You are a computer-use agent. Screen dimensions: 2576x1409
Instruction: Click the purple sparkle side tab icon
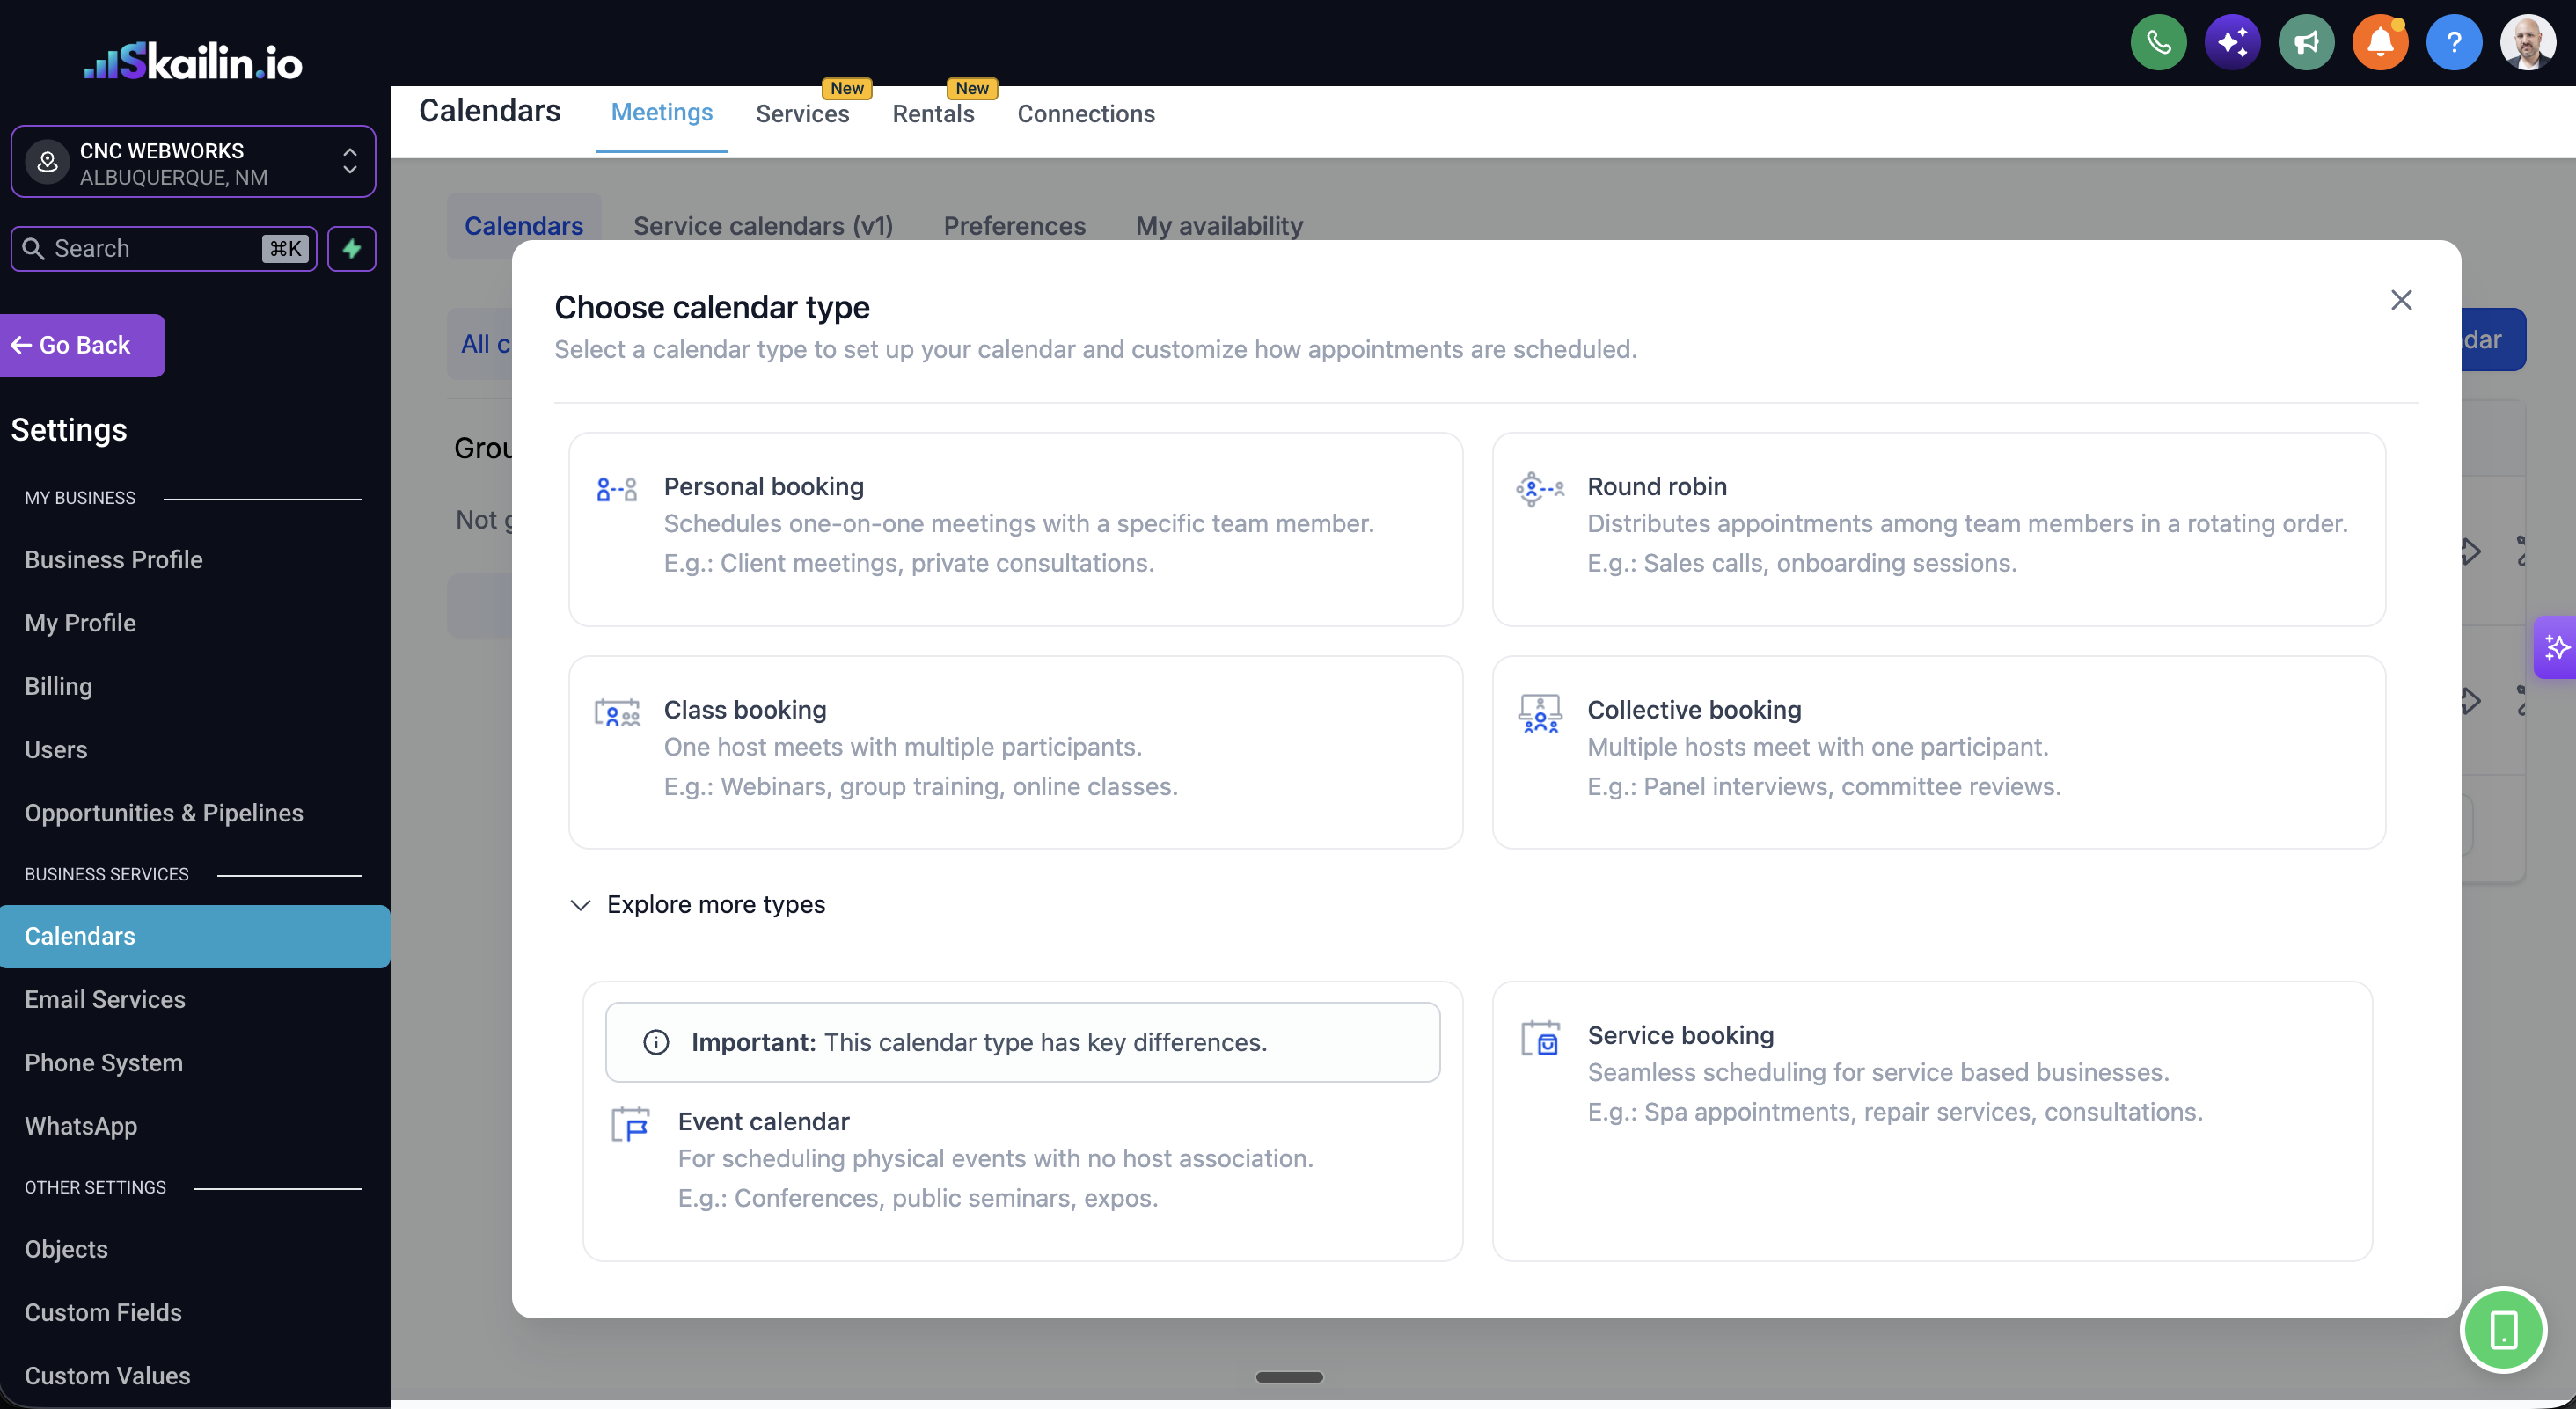pyautogui.click(x=2556, y=647)
